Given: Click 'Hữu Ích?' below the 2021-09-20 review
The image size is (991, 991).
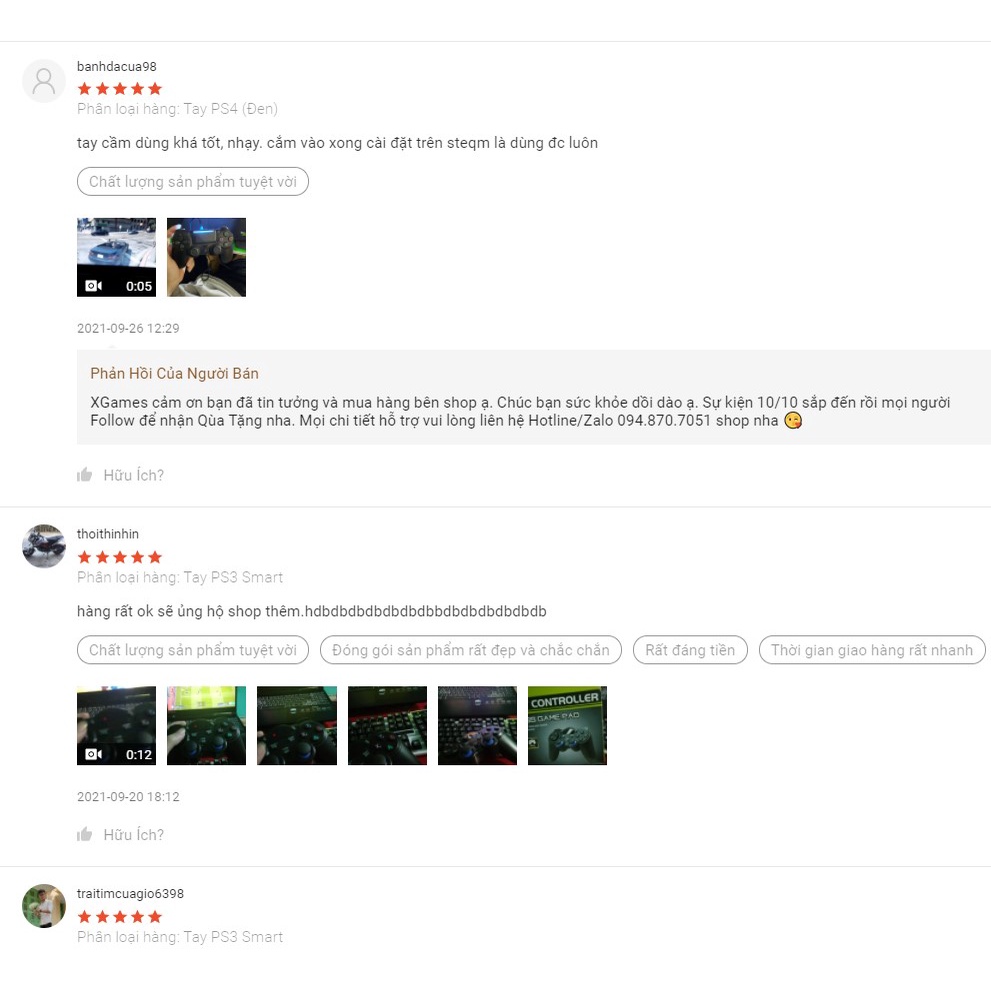Looking at the screenshot, I should coord(133,835).
